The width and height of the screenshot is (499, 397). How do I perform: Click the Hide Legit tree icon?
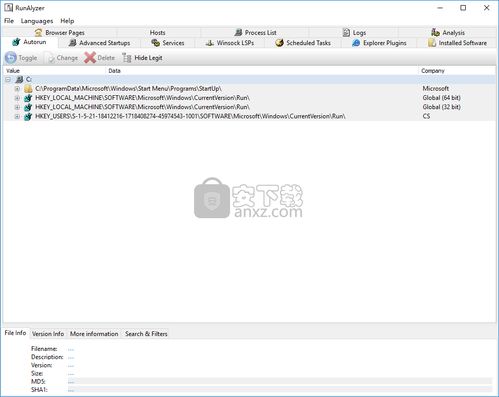[127, 58]
